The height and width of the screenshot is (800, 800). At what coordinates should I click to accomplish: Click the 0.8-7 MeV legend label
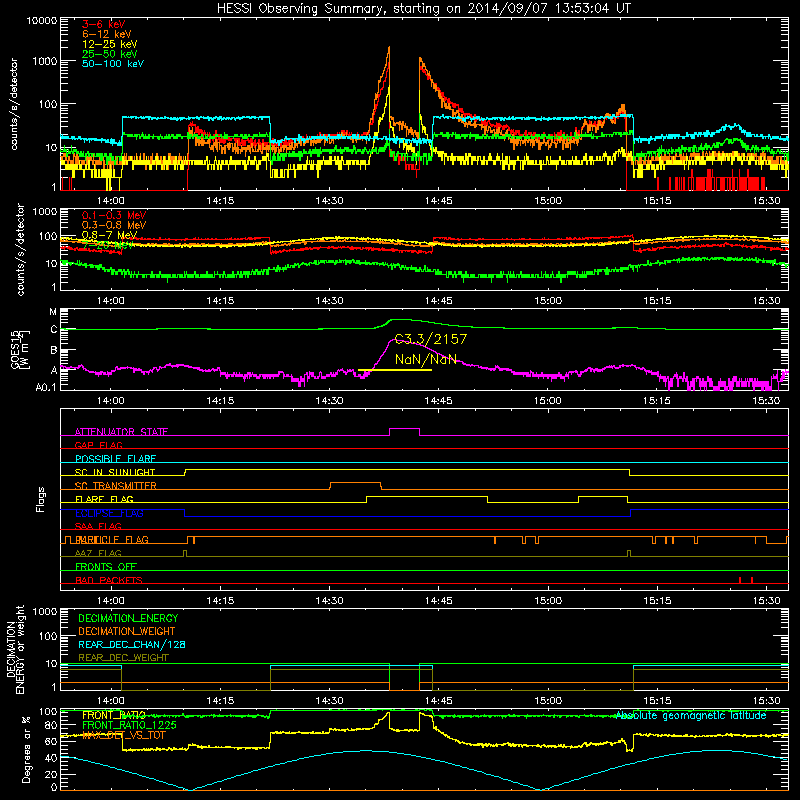(109, 235)
